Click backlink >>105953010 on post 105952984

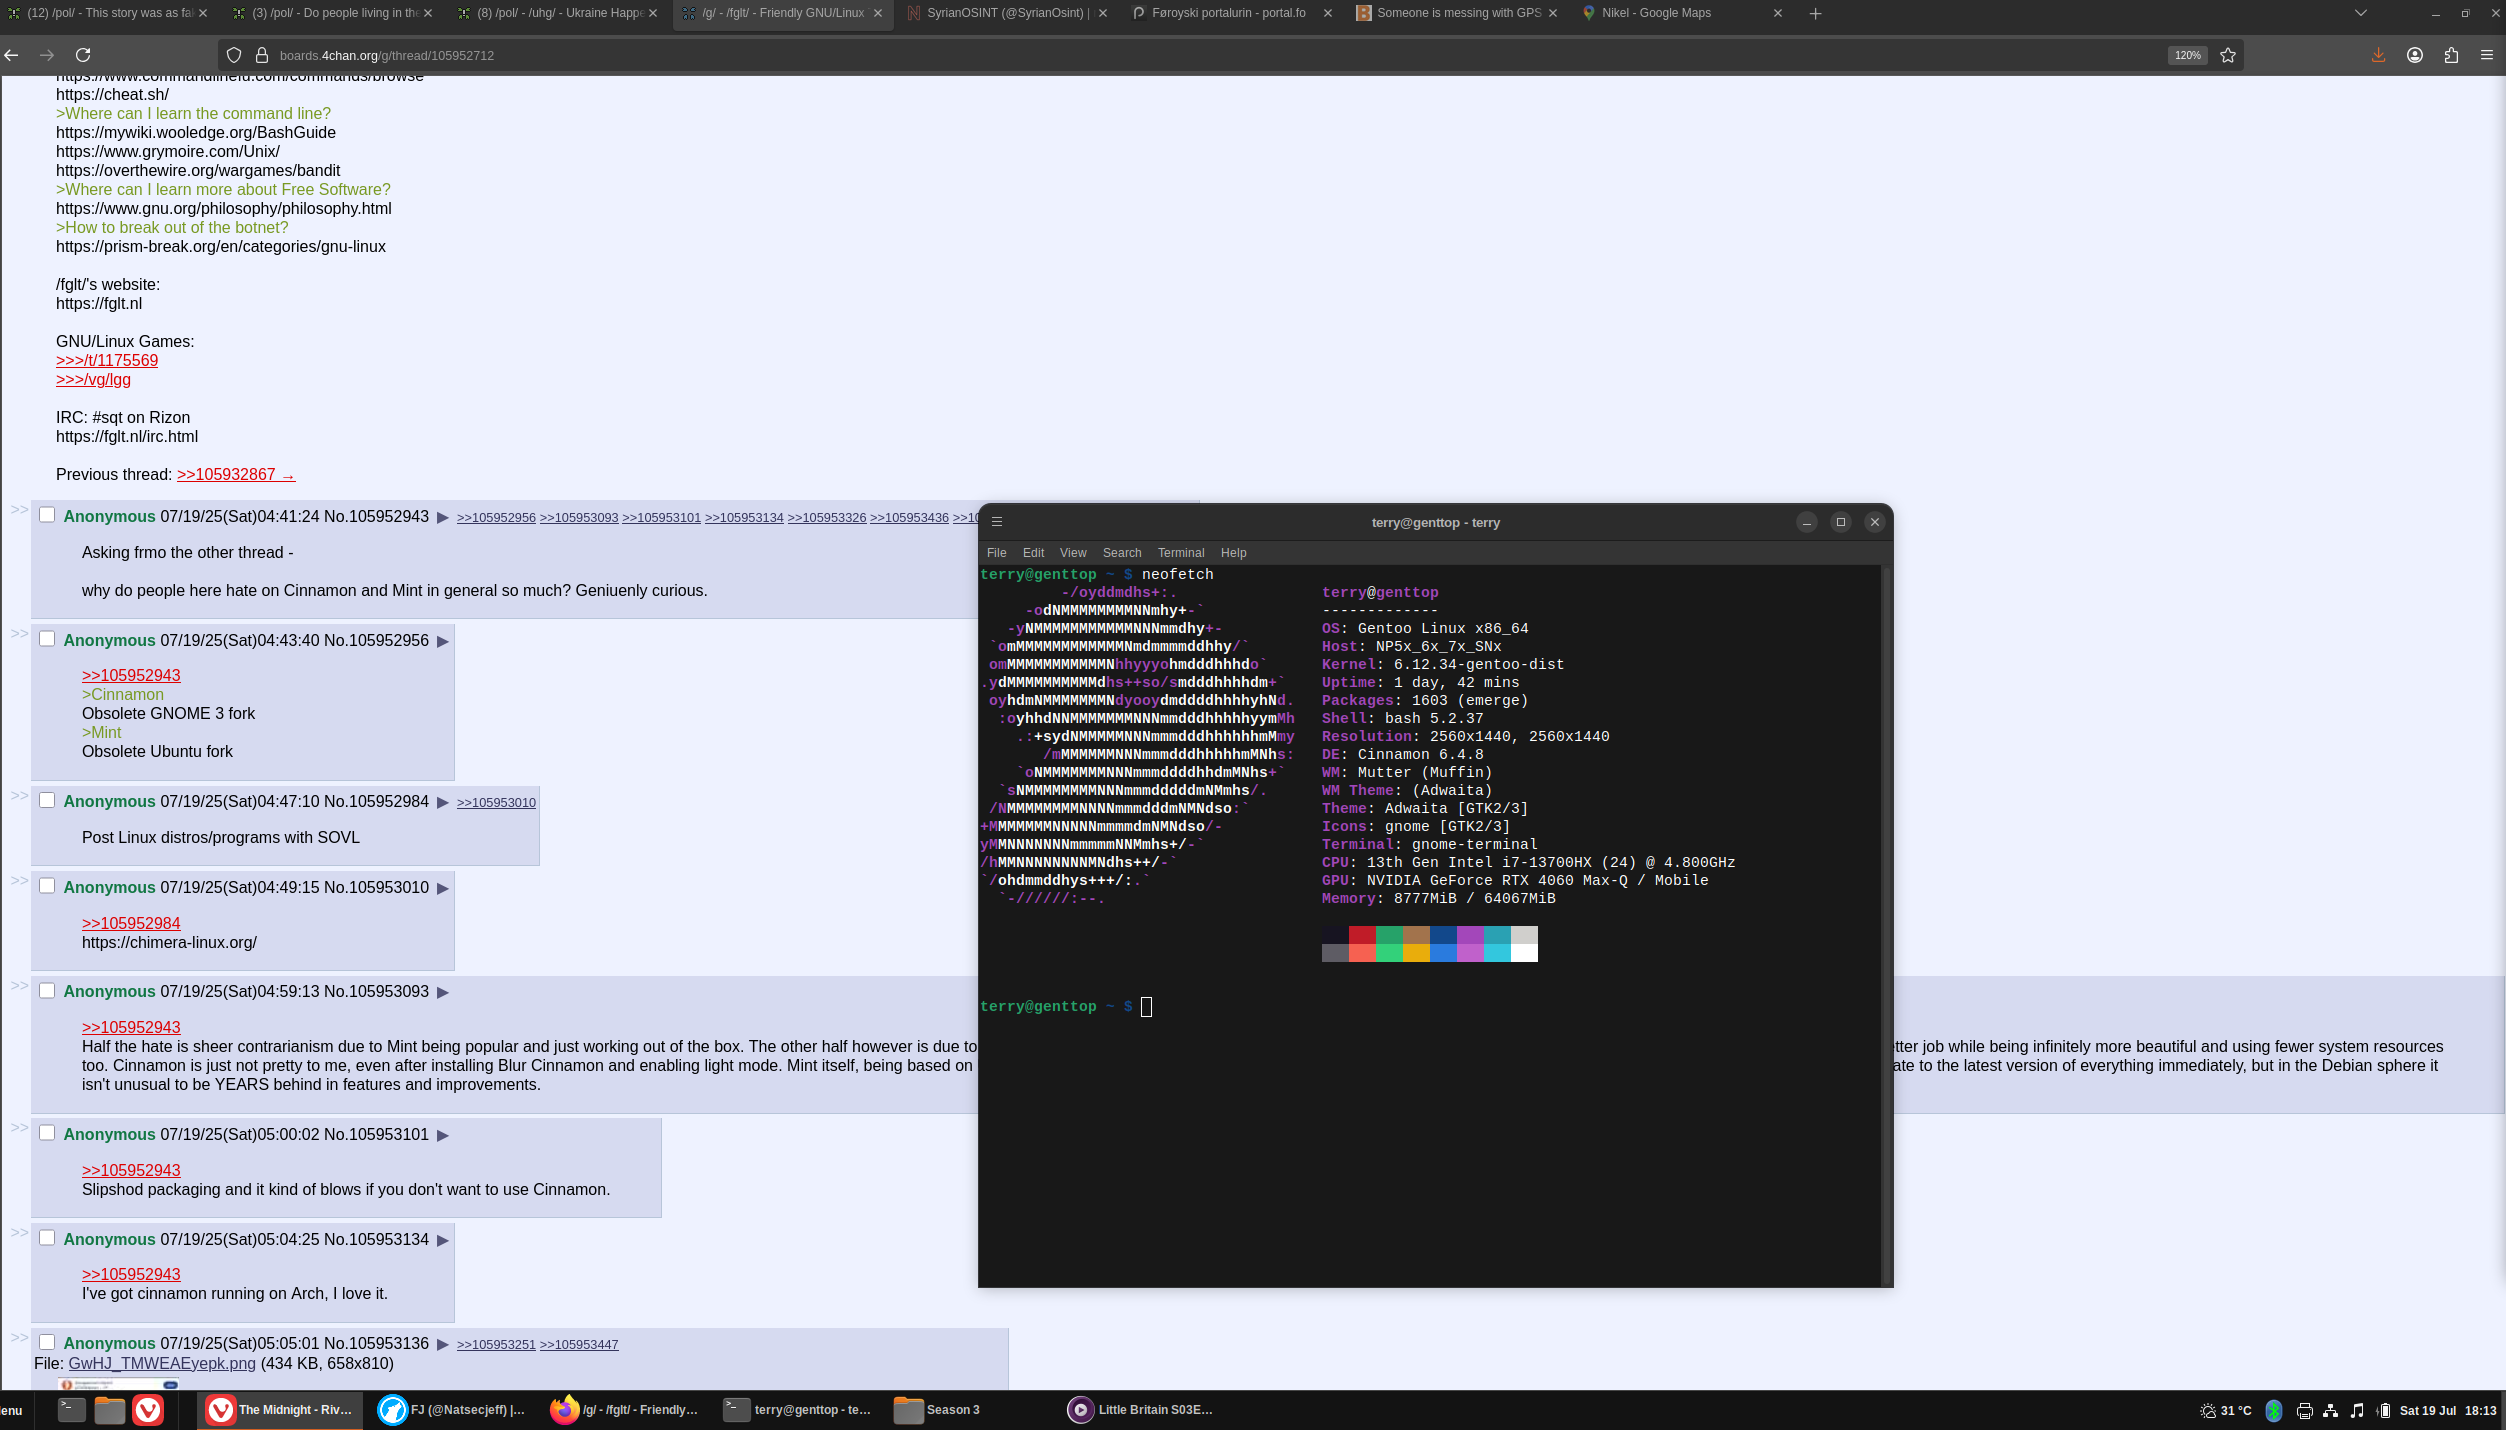point(496,802)
